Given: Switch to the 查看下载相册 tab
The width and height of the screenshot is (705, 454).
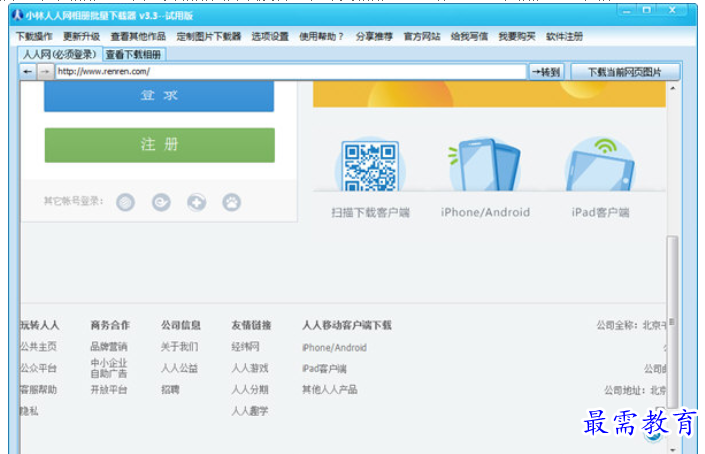Looking at the screenshot, I should pos(134,55).
